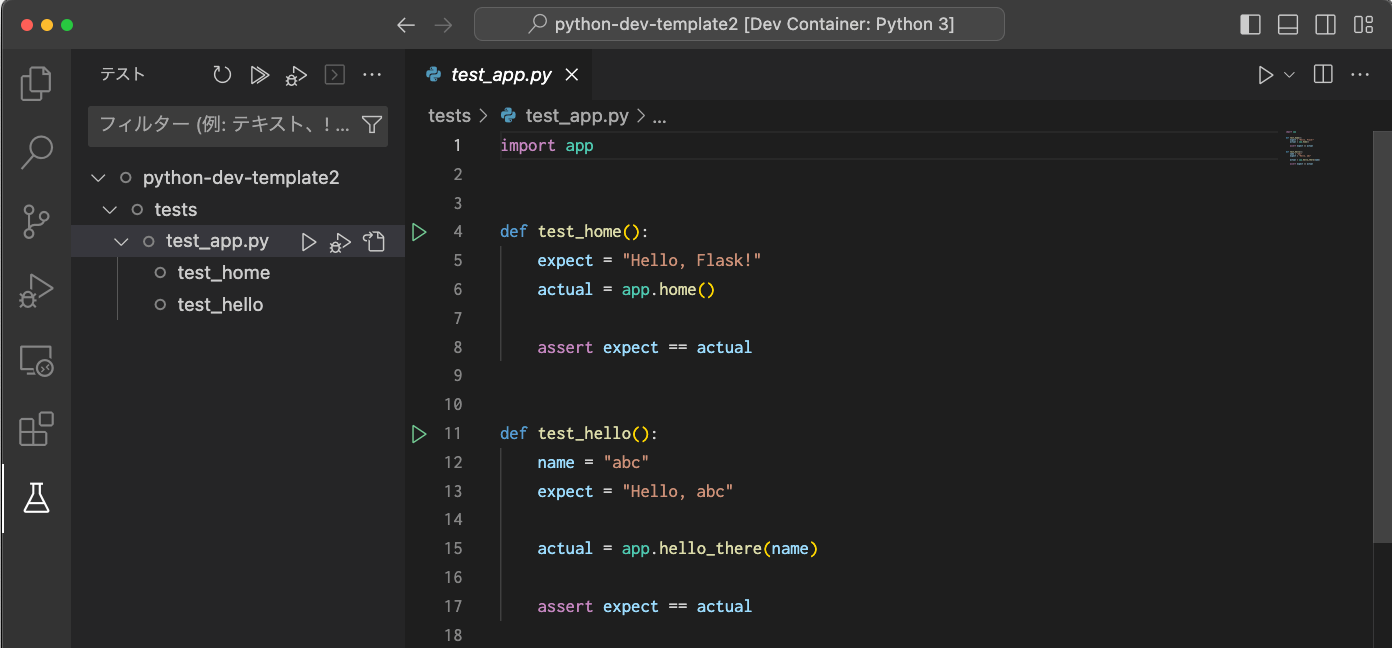The image size is (1392, 648).
Task: Click the "Hello, Flask!" string
Action: click(x=692, y=261)
